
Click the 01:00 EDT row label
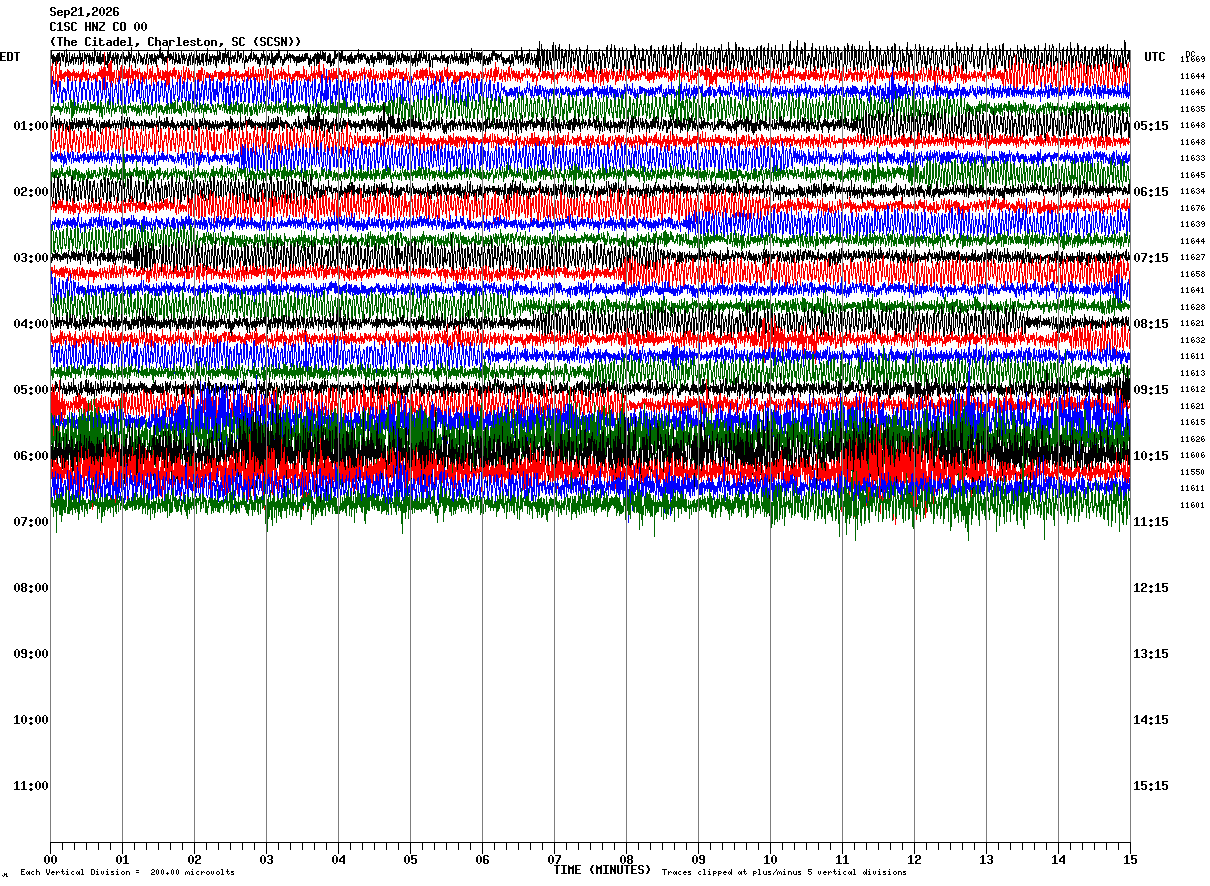click(x=31, y=126)
